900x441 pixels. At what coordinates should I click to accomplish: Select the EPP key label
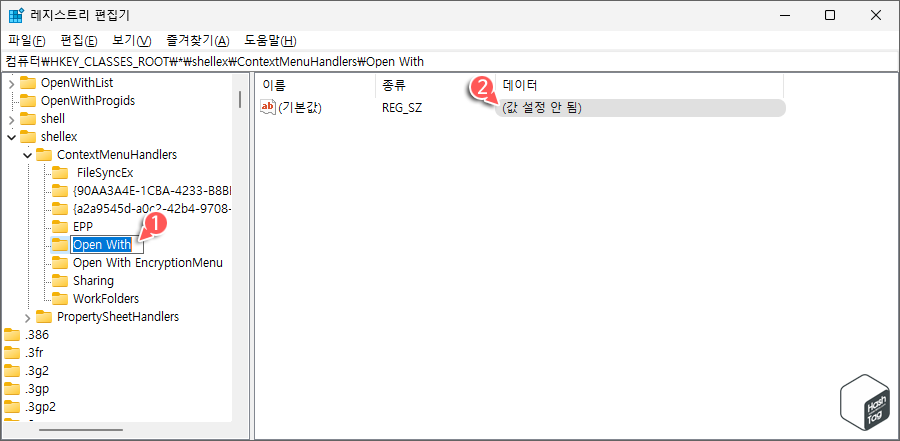pos(83,226)
